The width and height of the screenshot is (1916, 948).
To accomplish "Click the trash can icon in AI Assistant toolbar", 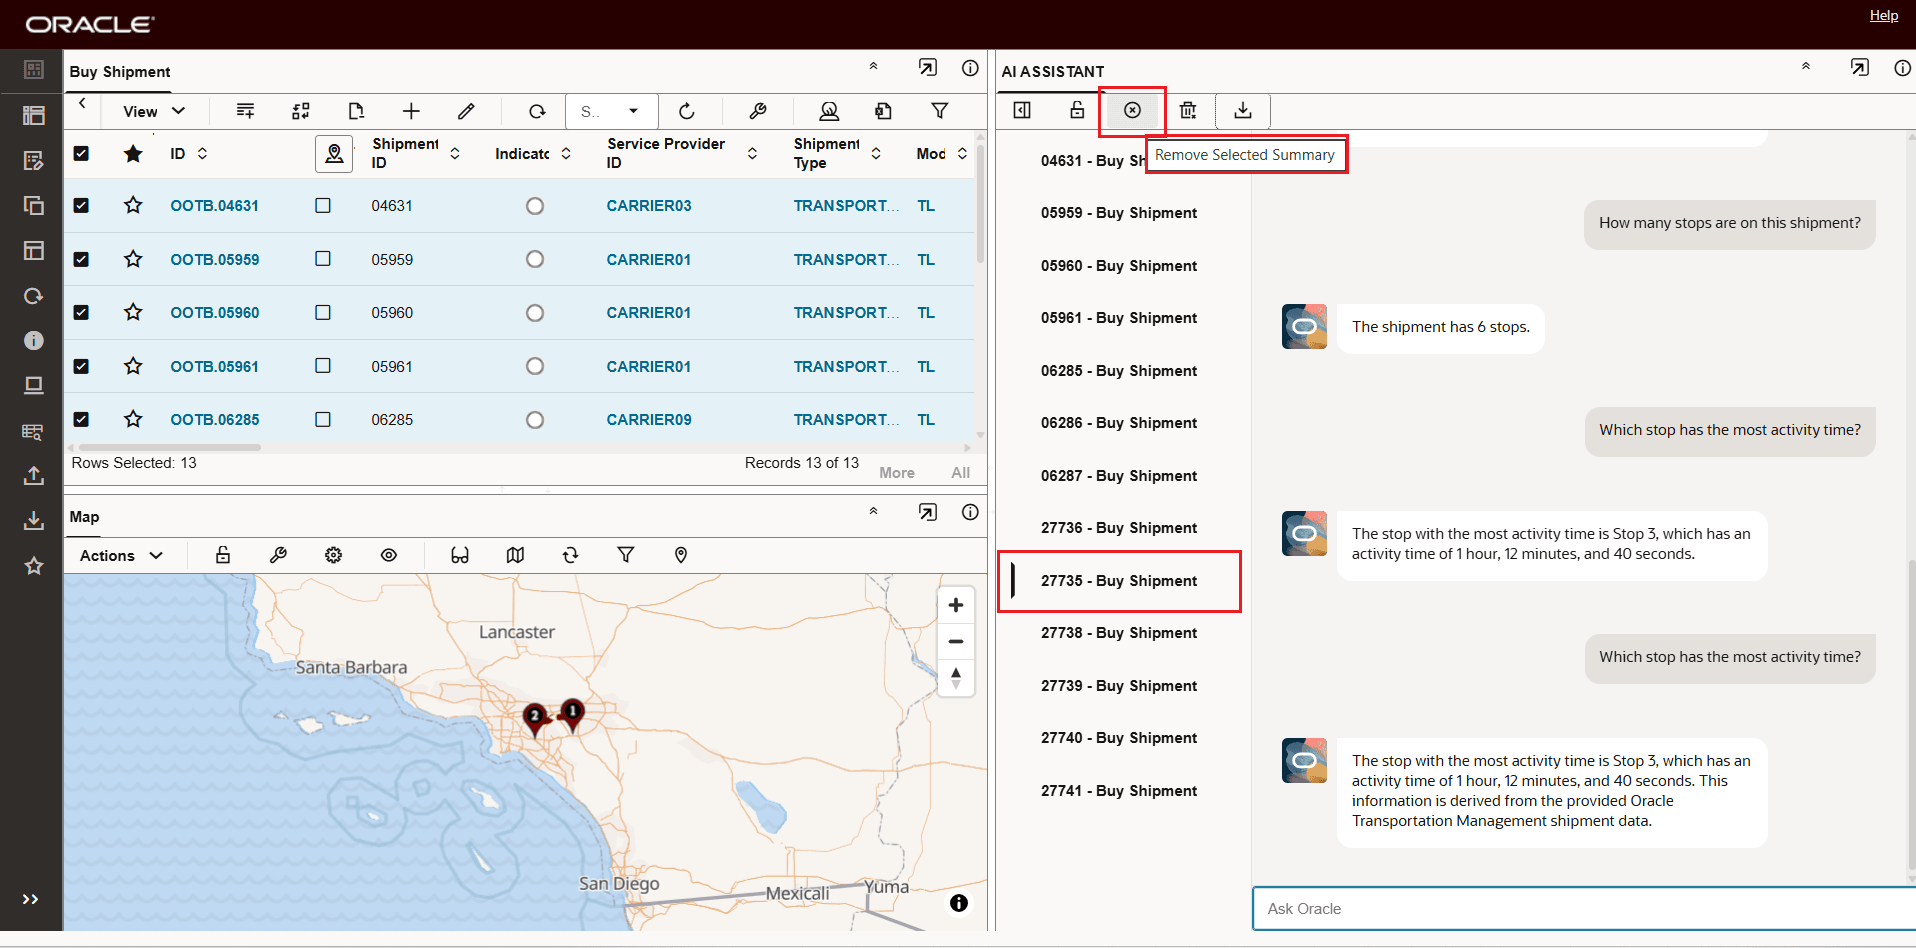I will (x=1188, y=110).
